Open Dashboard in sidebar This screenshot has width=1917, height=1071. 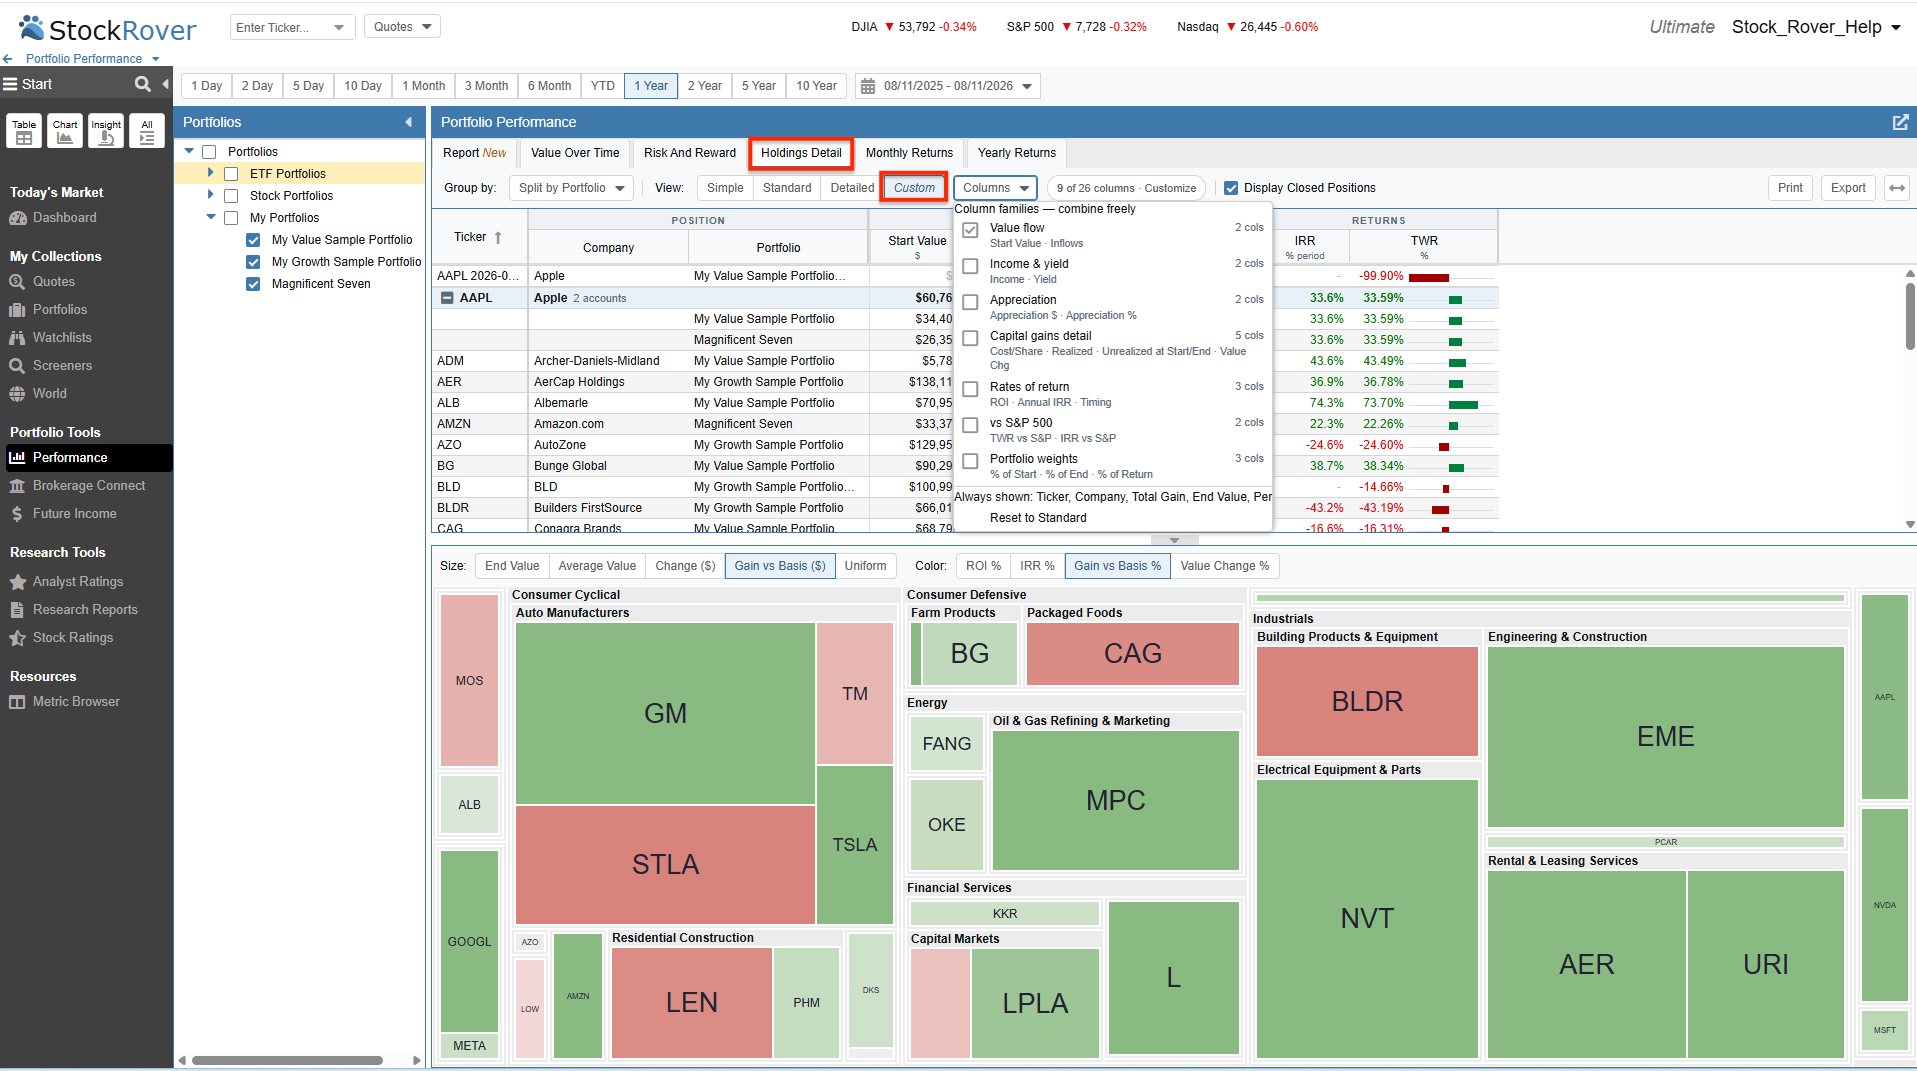coord(64,218)
